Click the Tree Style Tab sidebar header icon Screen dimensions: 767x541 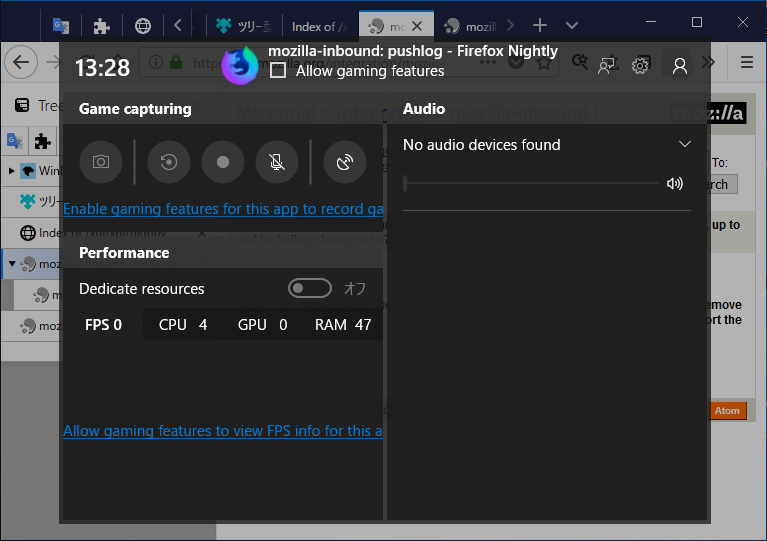click(x=22, y=105)
